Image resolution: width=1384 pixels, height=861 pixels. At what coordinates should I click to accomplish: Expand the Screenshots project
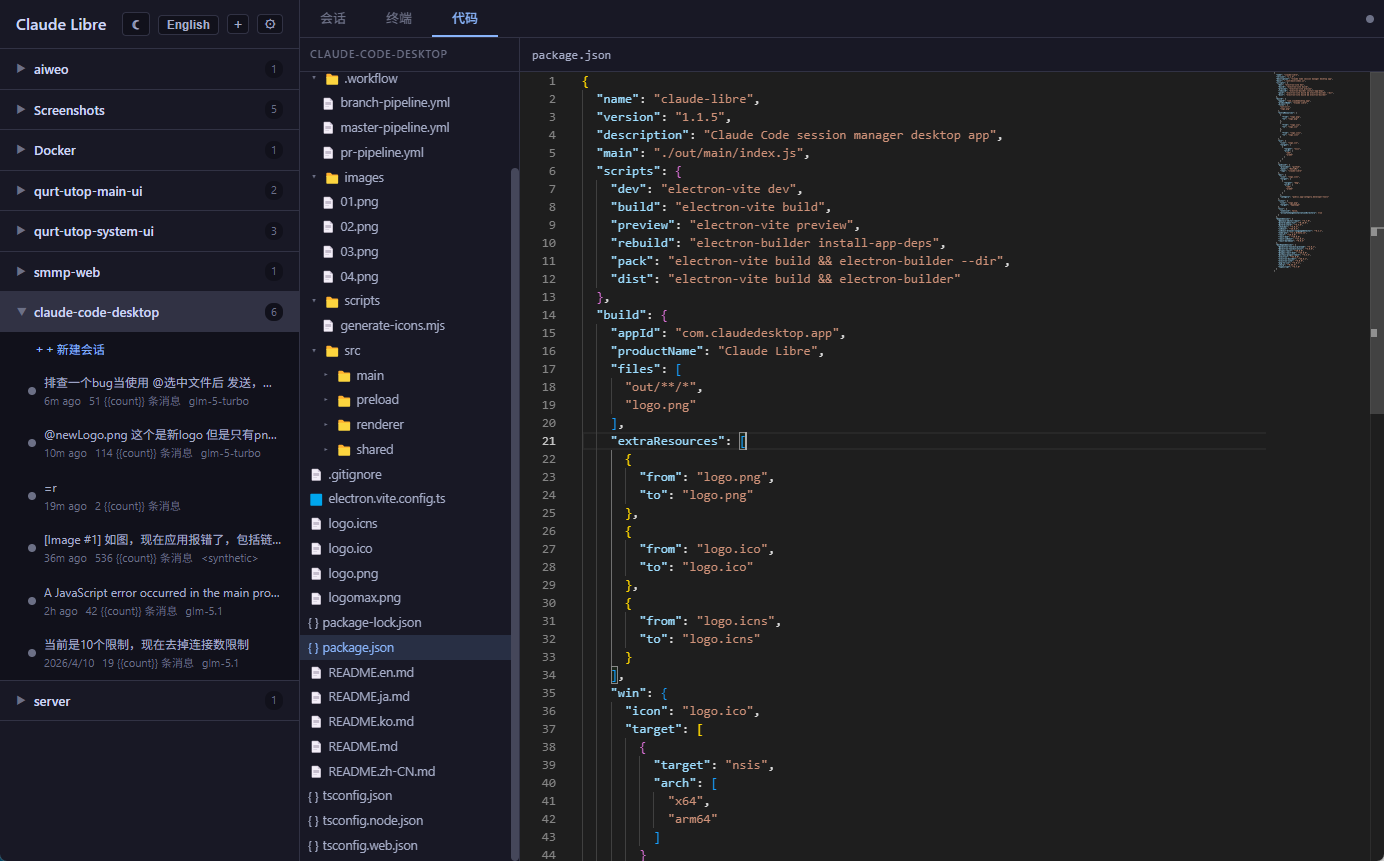point(21,110)
